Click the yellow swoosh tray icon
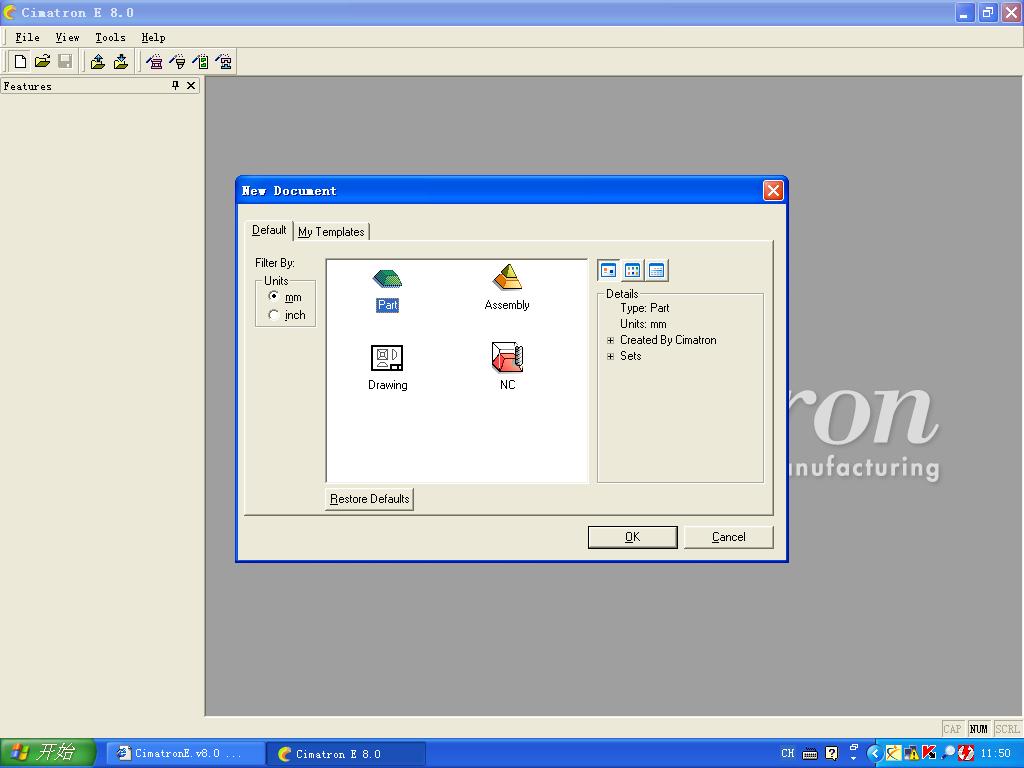 [x=893, y=754]
